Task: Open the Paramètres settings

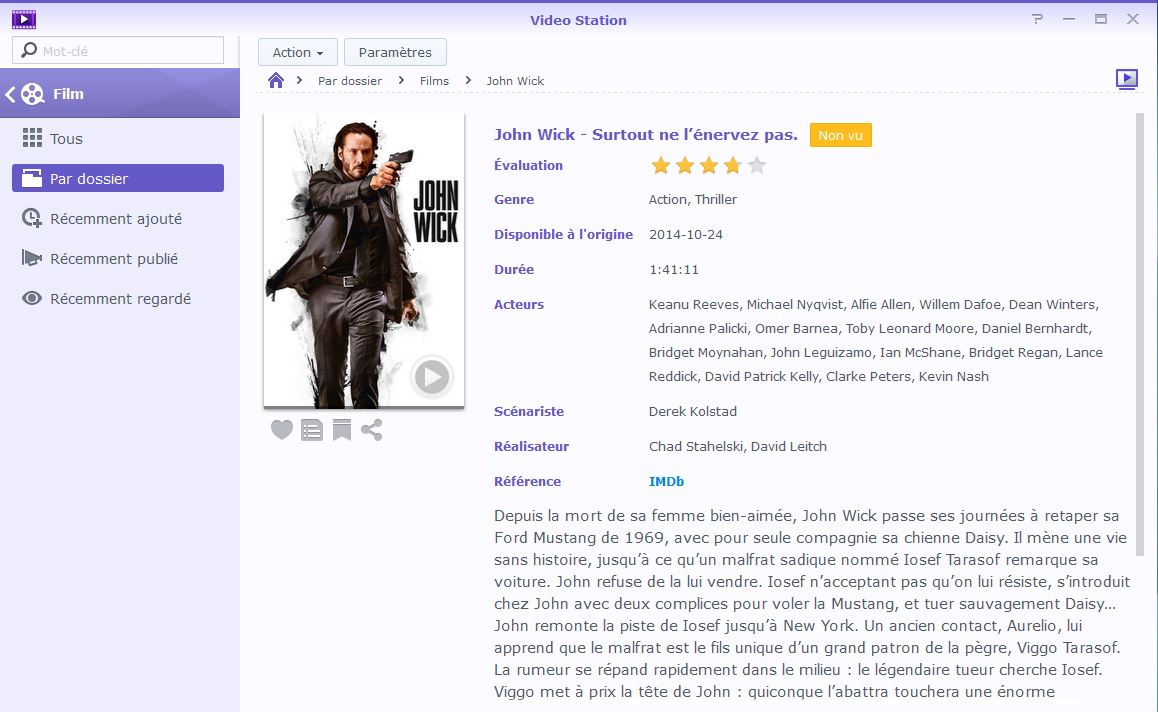Action: tap(395, 52)
